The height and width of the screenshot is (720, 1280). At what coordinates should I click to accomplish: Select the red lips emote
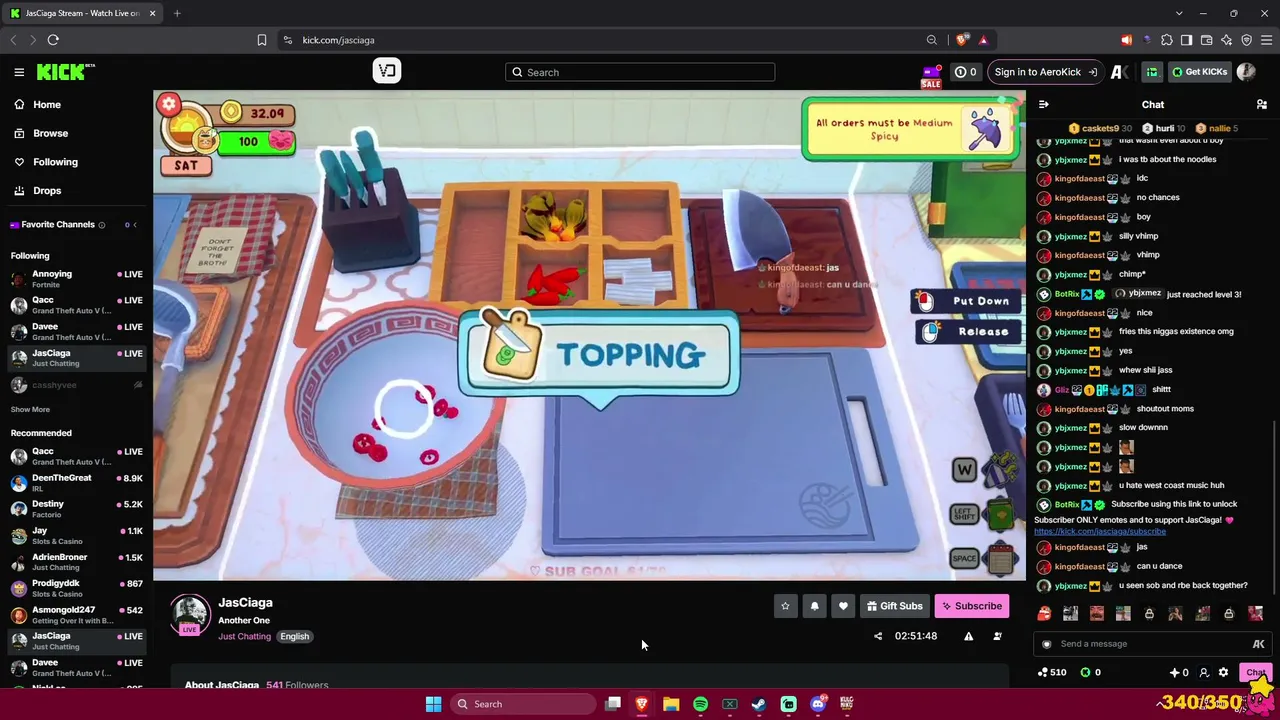[x=1044, y=614]
